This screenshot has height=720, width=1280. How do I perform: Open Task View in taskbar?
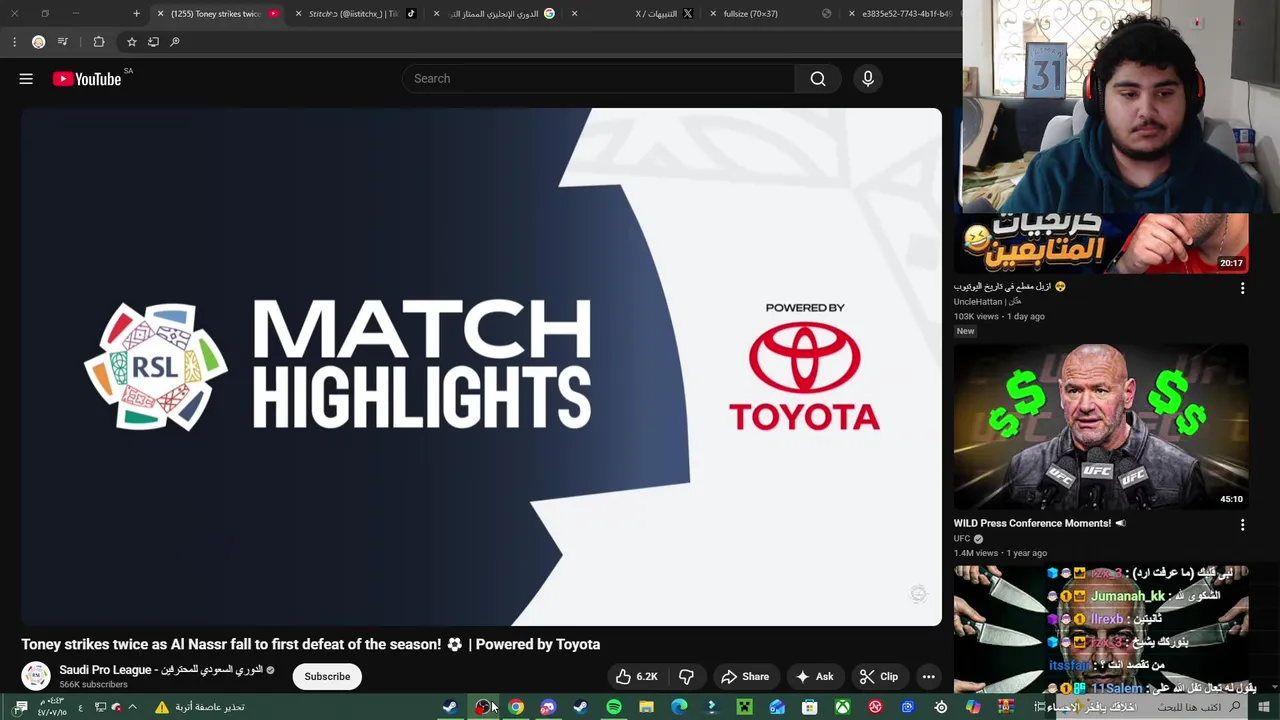tap(1039, 707)
